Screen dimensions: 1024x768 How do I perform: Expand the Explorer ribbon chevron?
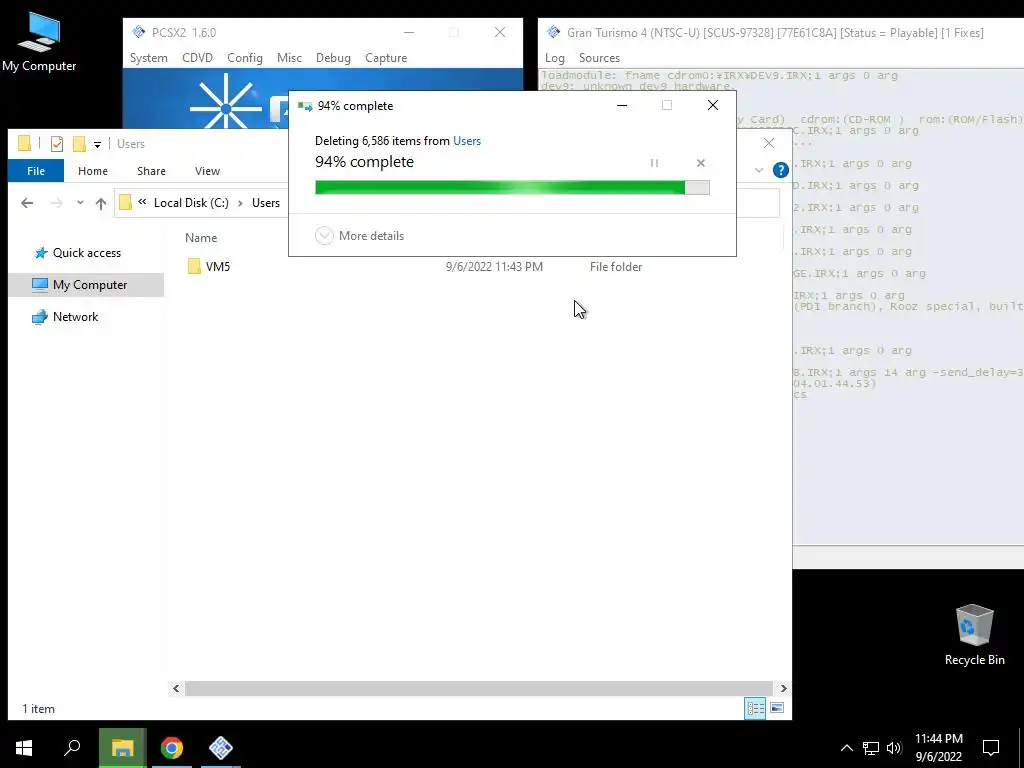[x=759, y=170]
